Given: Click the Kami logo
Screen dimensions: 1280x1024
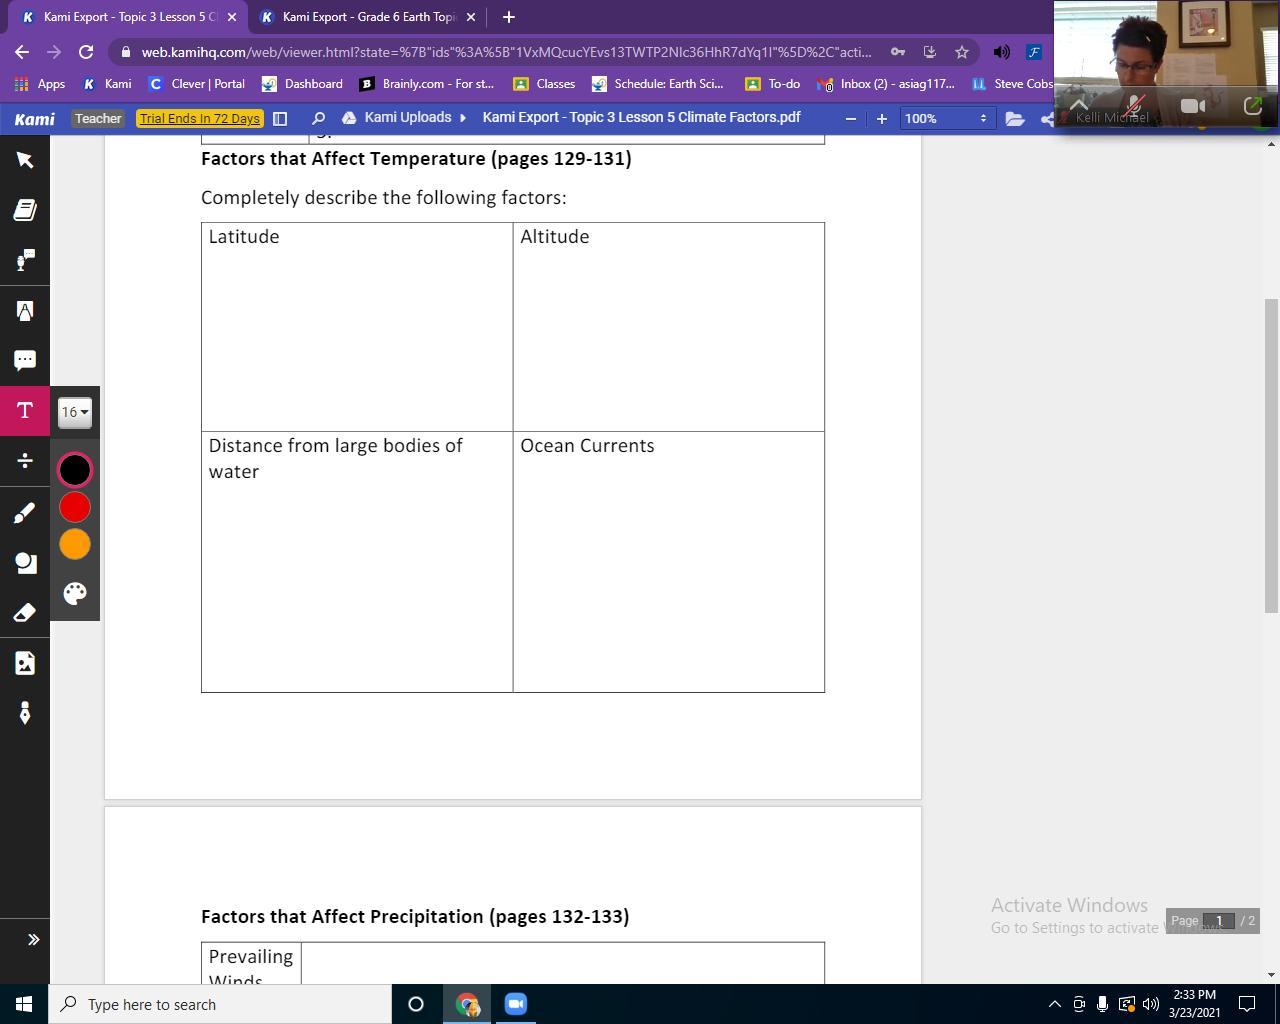Looking at the screenshot, I should click(35, 118).
